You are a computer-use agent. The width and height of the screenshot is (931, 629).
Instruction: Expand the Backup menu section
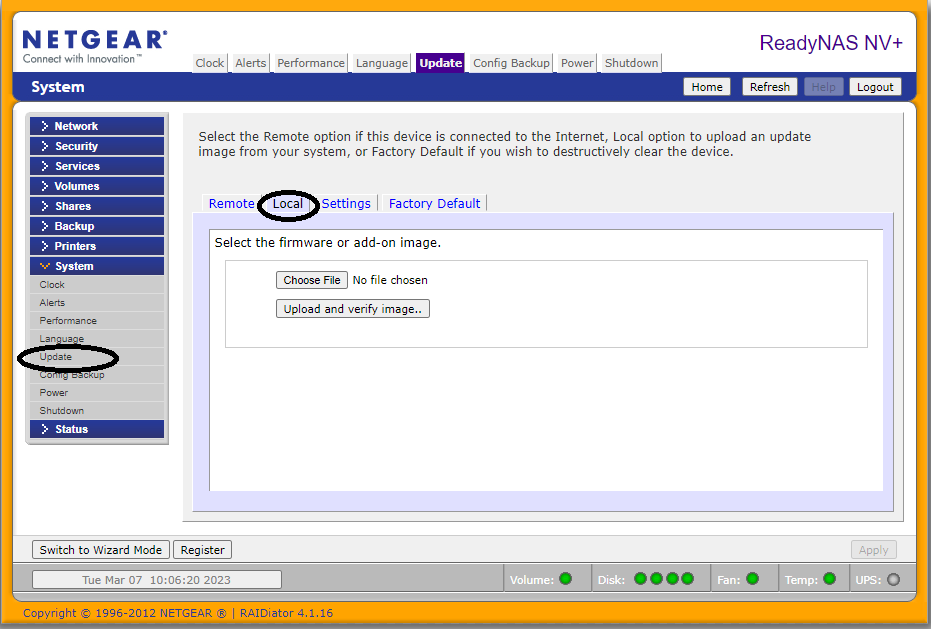tap(97, 226)
